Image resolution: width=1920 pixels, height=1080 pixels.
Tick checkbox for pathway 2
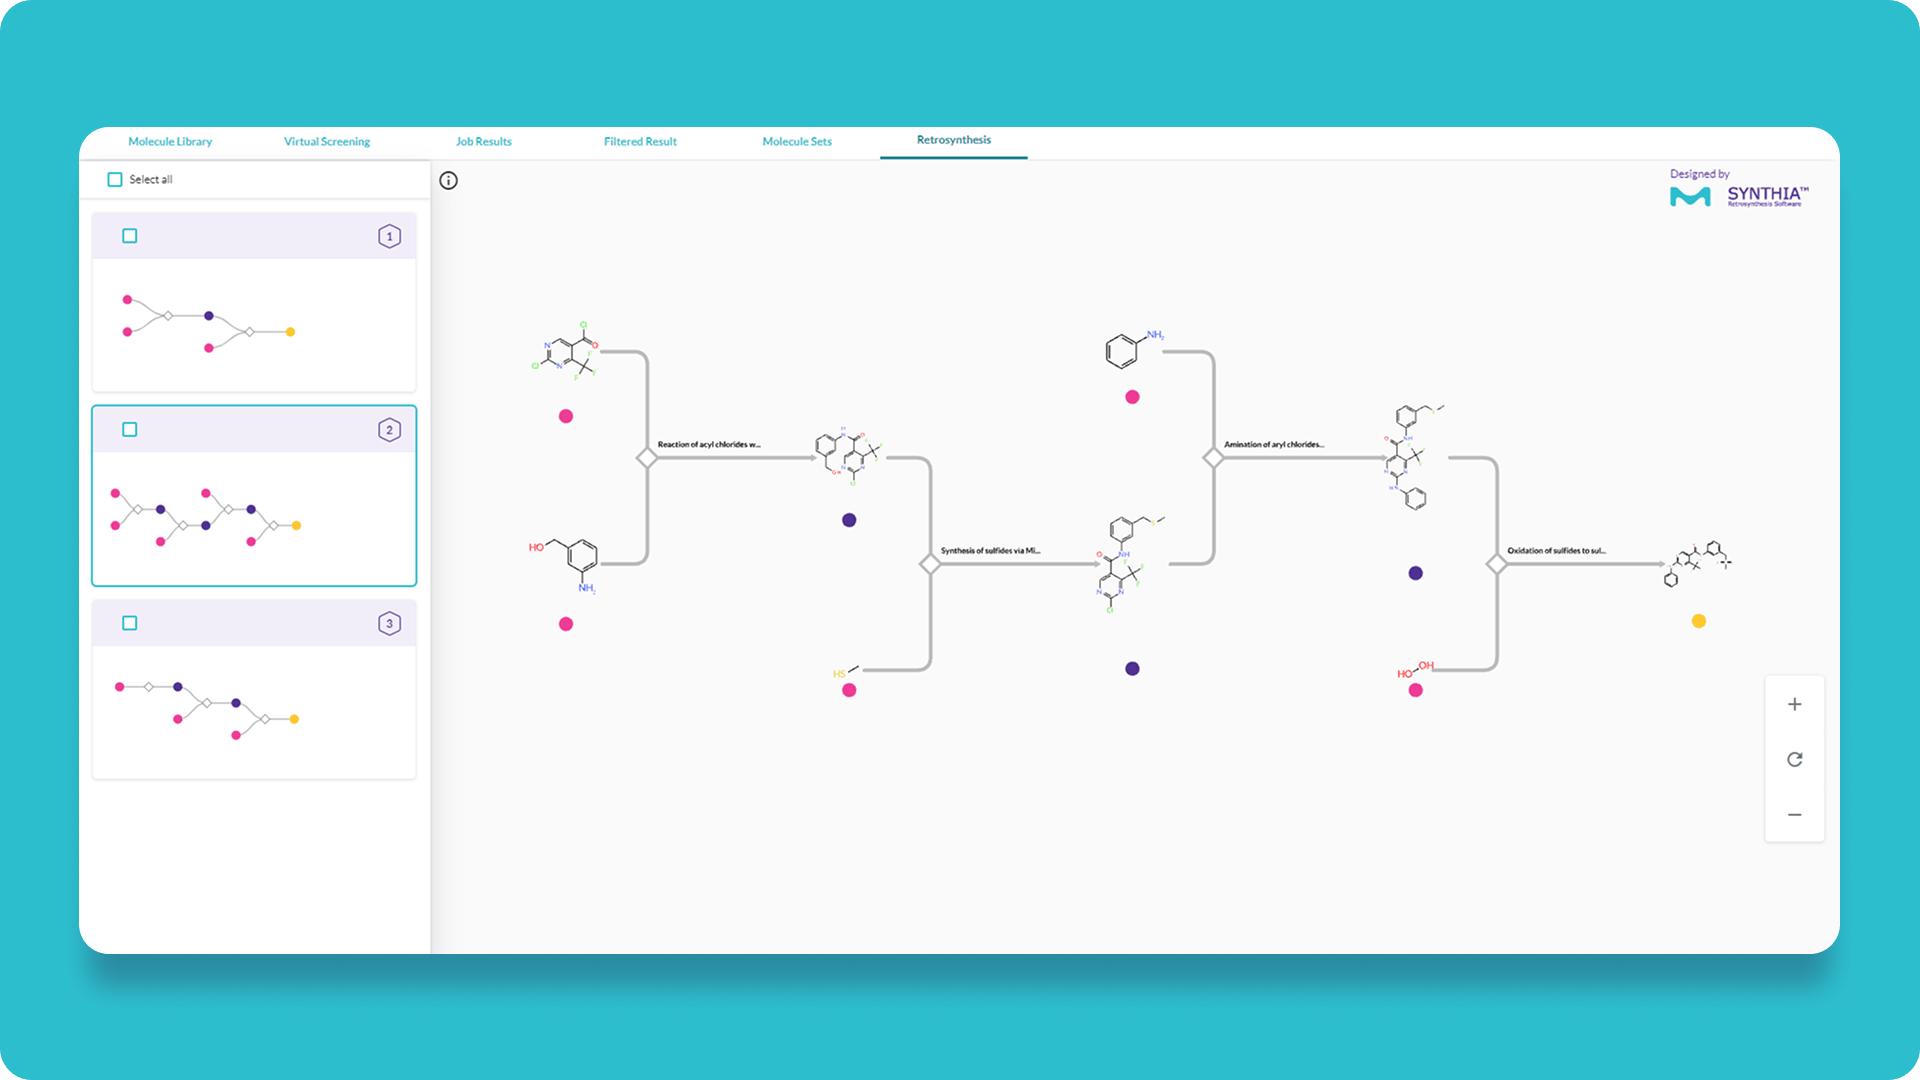point(130,430)
